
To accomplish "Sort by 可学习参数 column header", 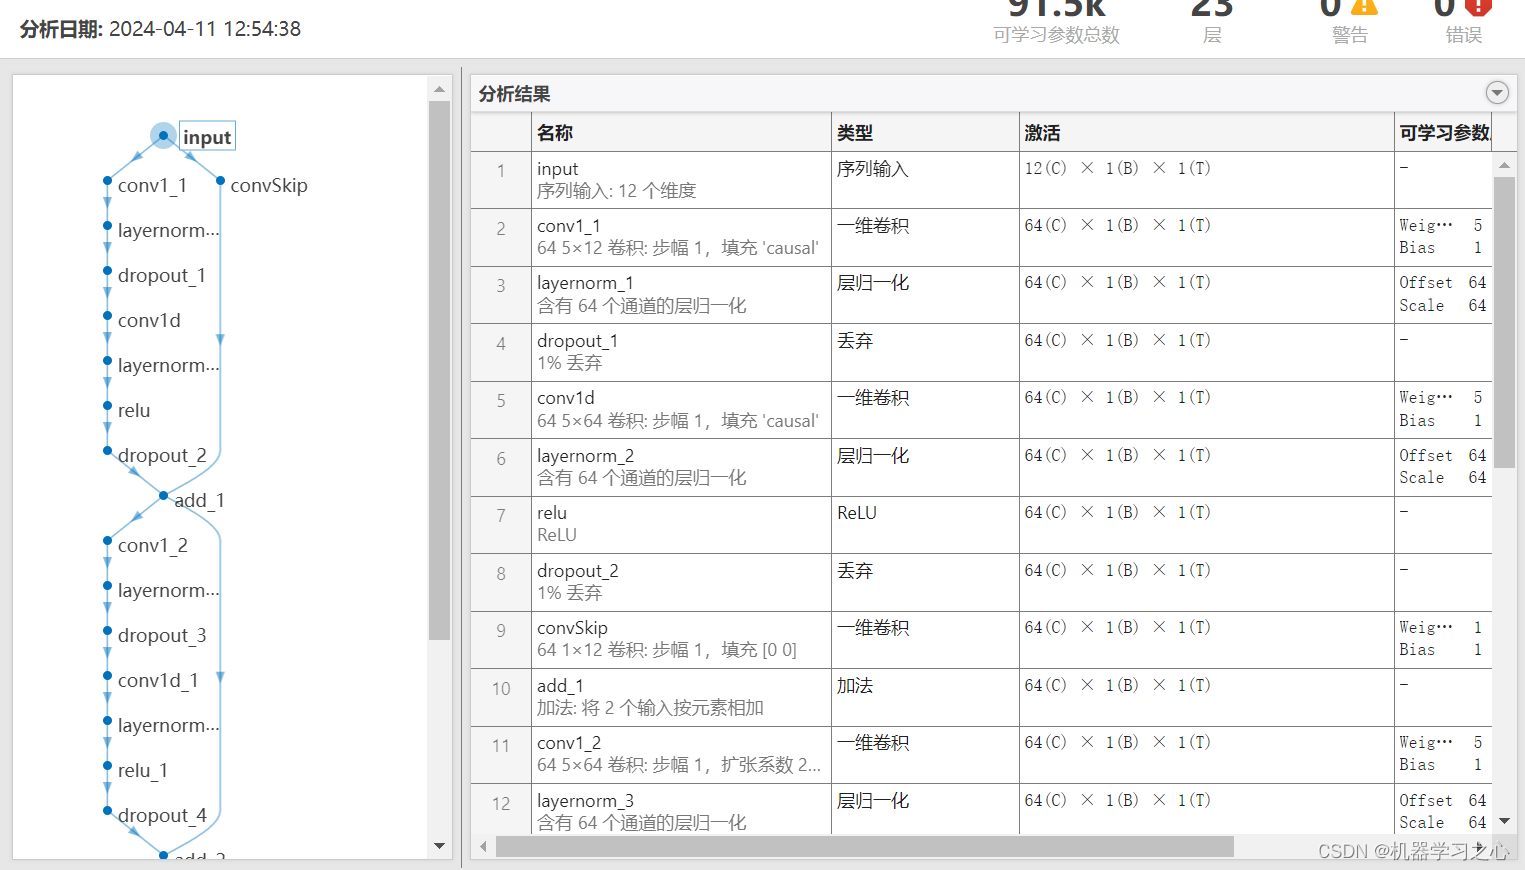I will 1443,133.
